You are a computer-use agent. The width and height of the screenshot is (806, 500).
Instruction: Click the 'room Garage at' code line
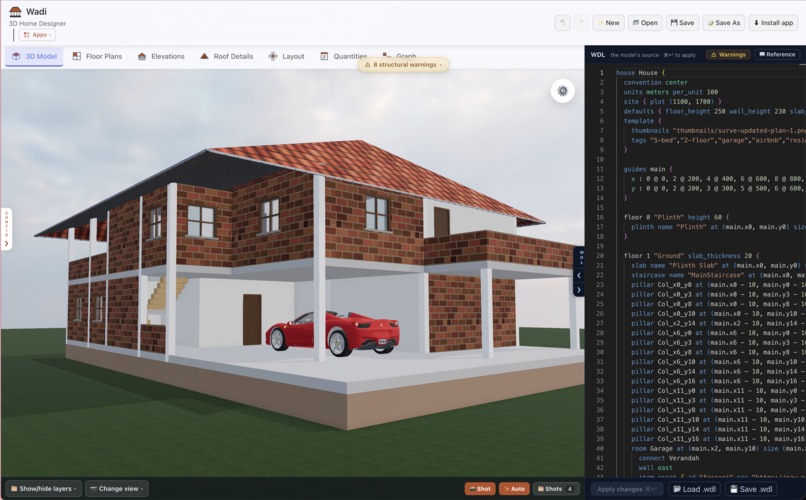(718, 449)
